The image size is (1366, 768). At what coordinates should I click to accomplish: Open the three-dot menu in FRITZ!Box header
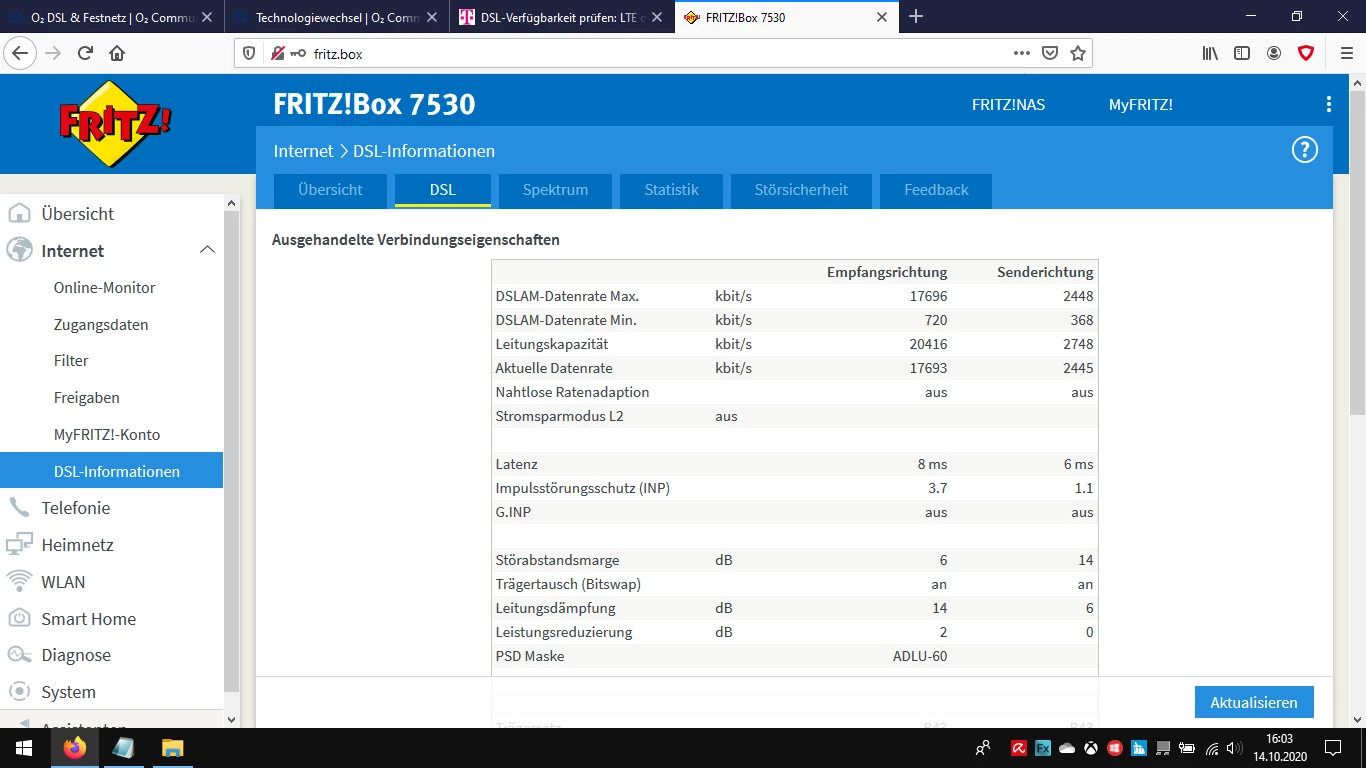tap(1328, 104)
